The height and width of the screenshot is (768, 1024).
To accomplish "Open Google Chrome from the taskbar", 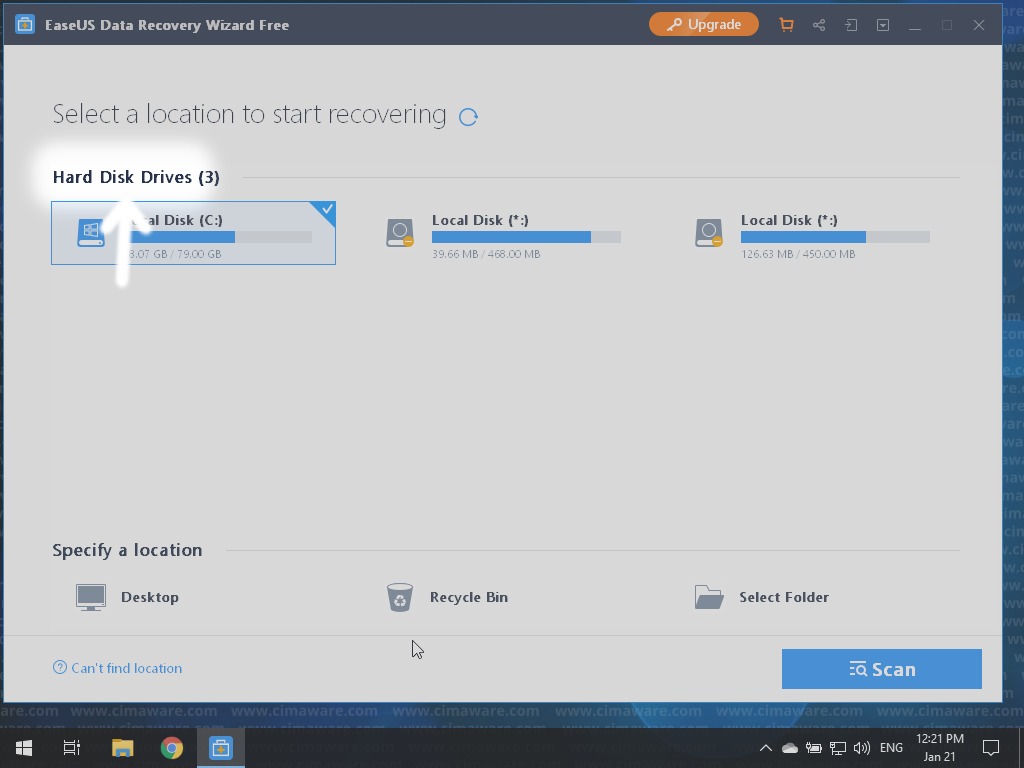I will pos(172,748).
